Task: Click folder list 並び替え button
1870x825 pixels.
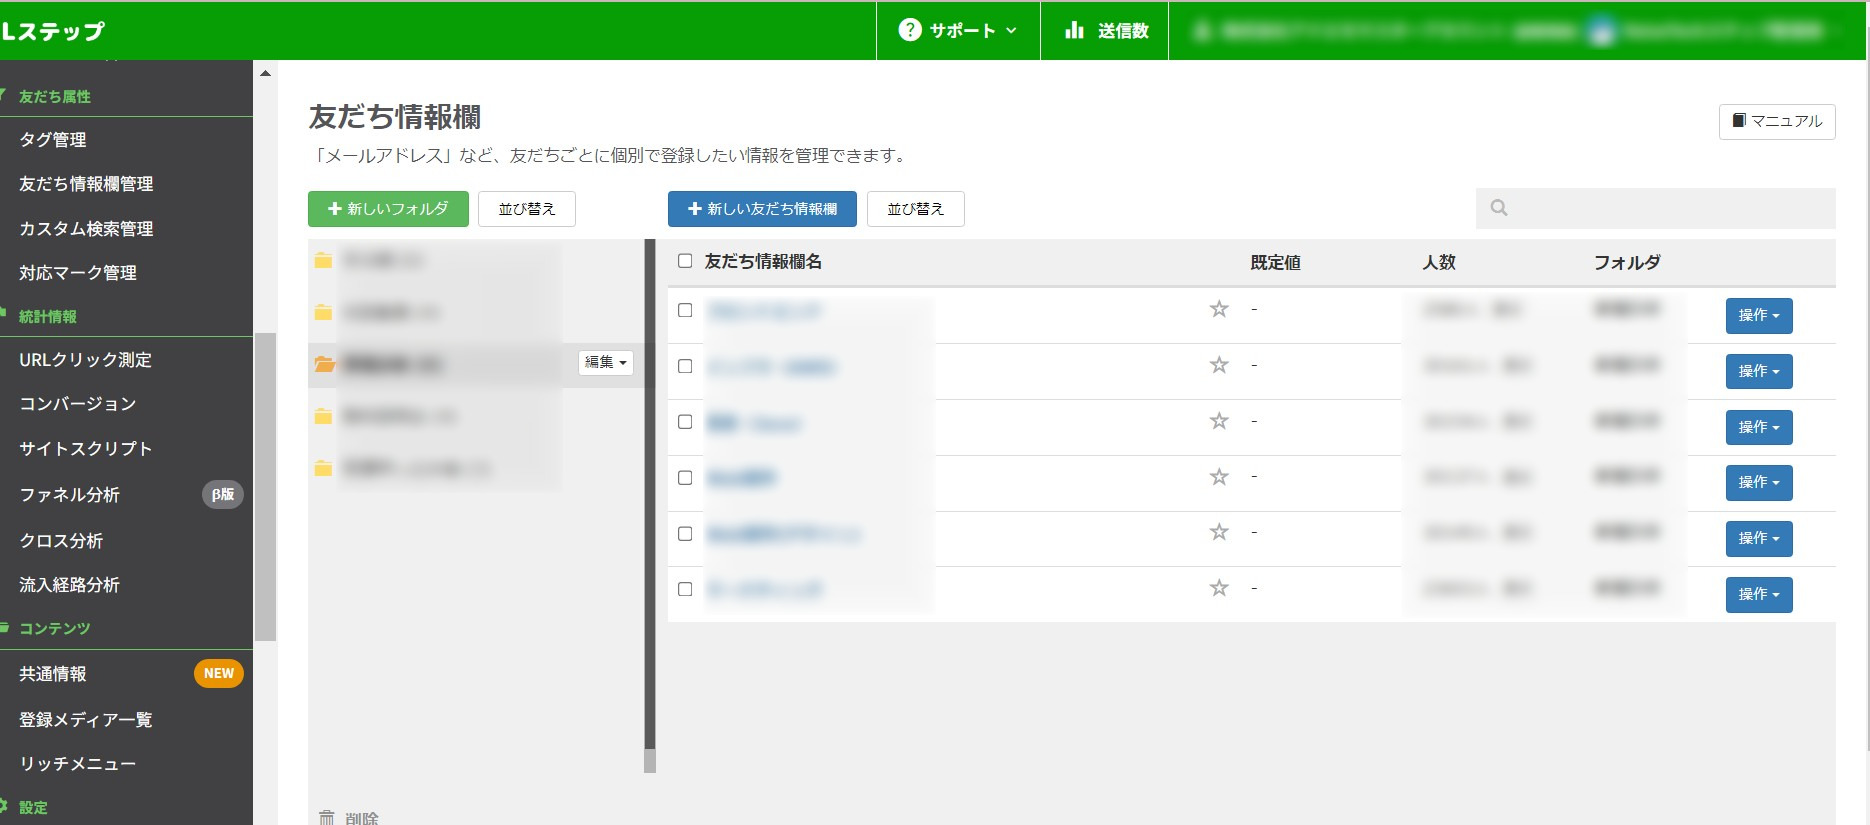Action: click(x=527, y=209)
